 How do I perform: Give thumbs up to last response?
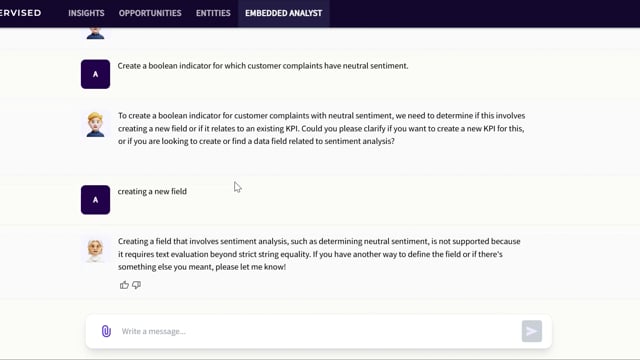124,285
